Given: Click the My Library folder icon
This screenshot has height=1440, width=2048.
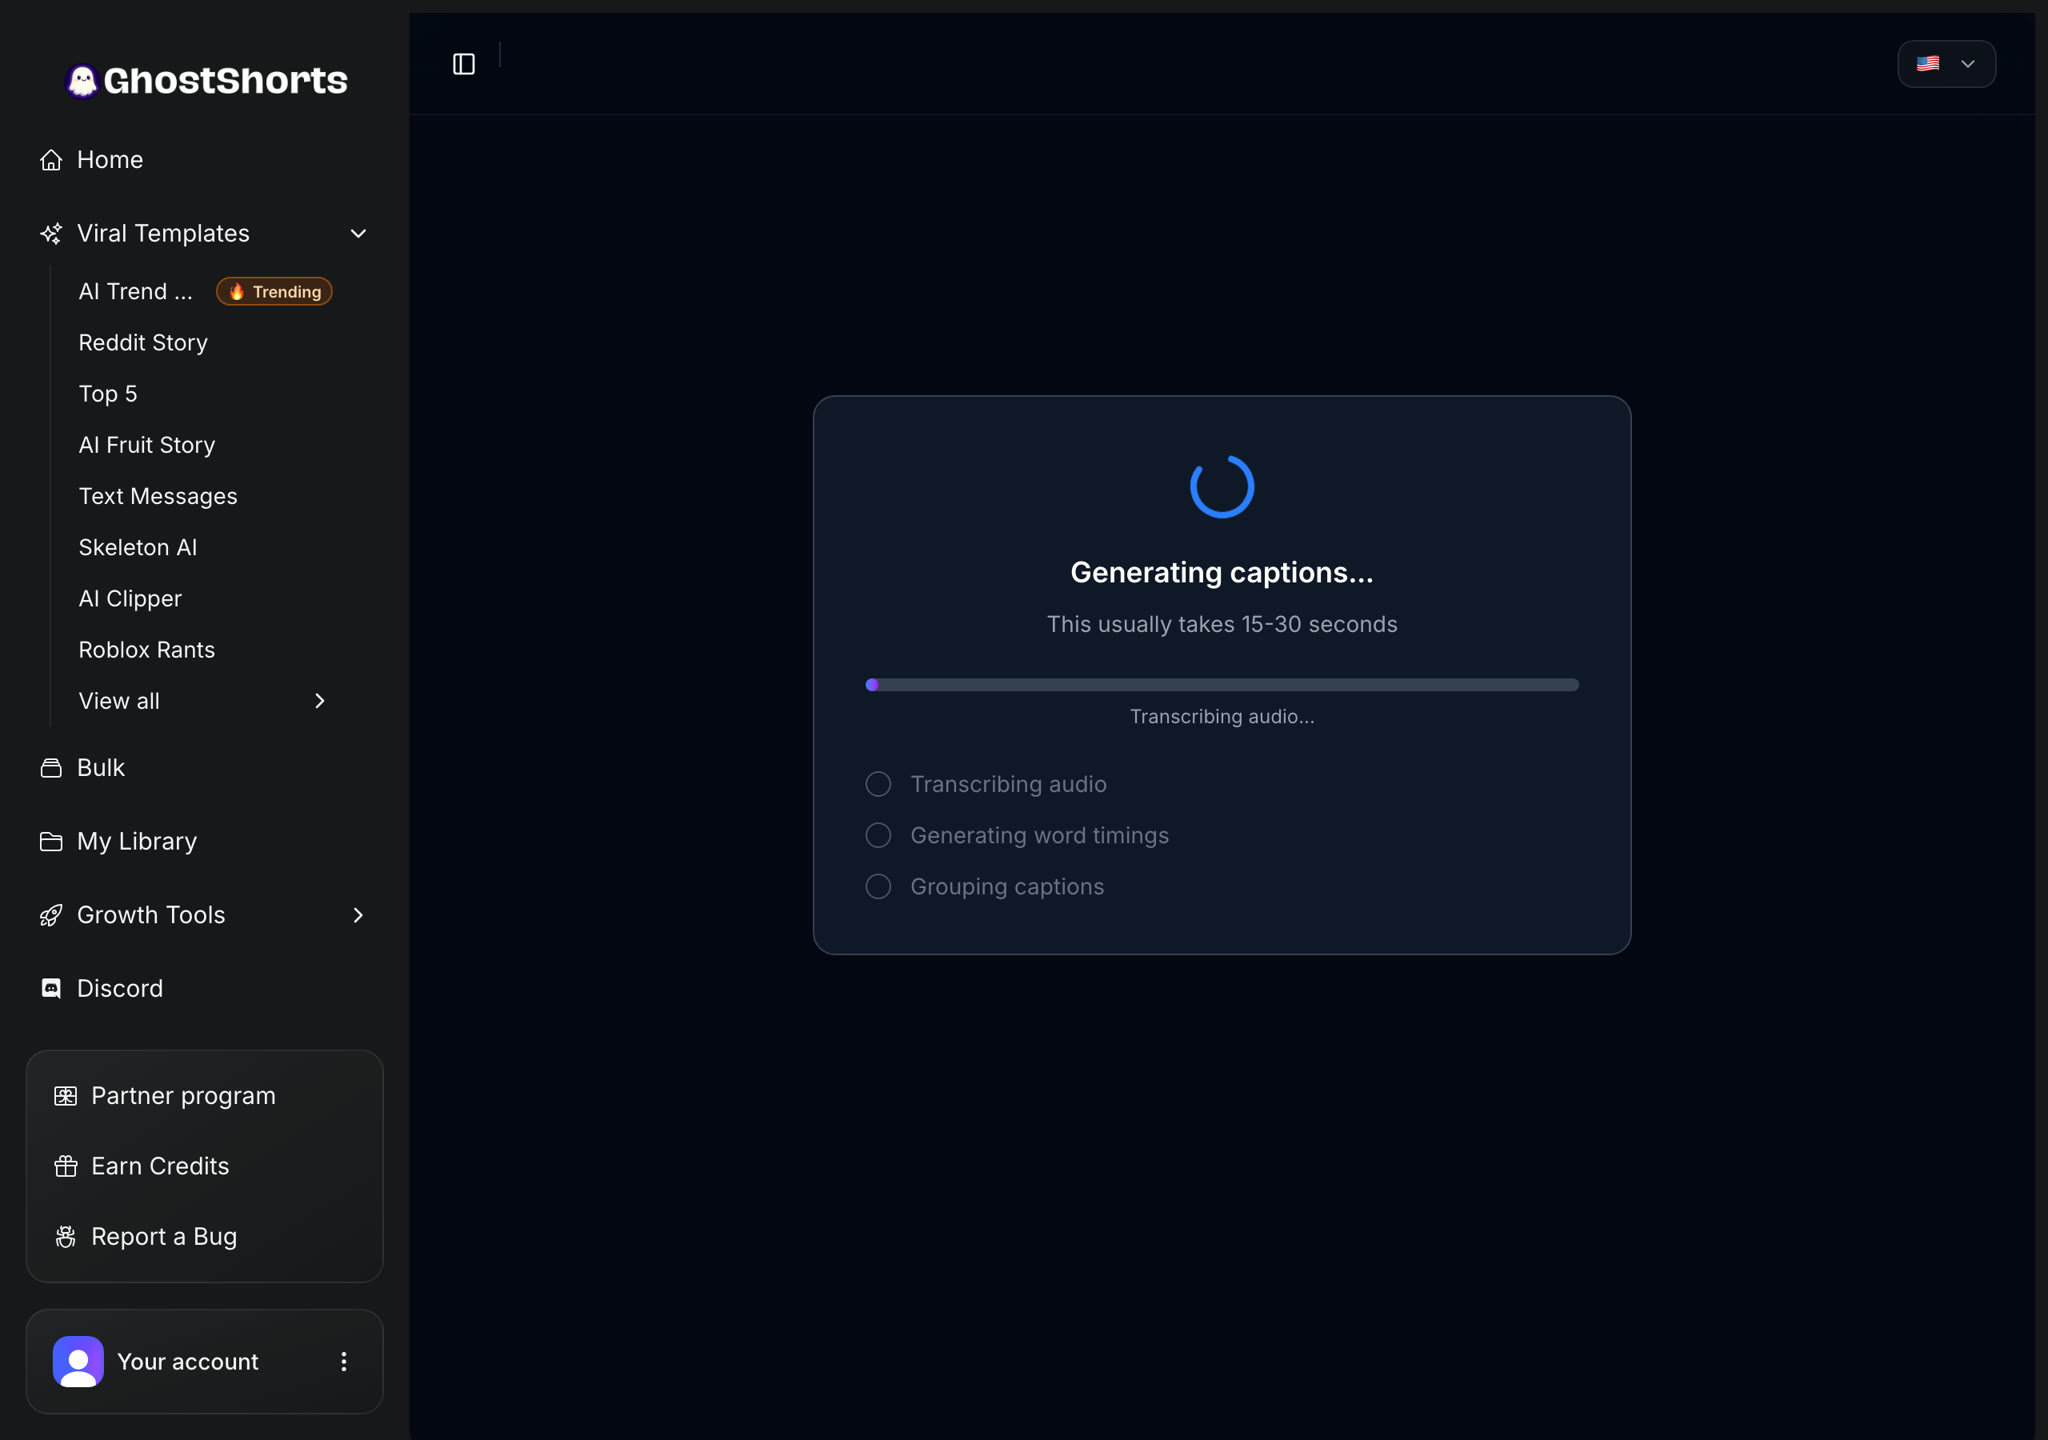Looking at the screenshot, I should 51,842.
